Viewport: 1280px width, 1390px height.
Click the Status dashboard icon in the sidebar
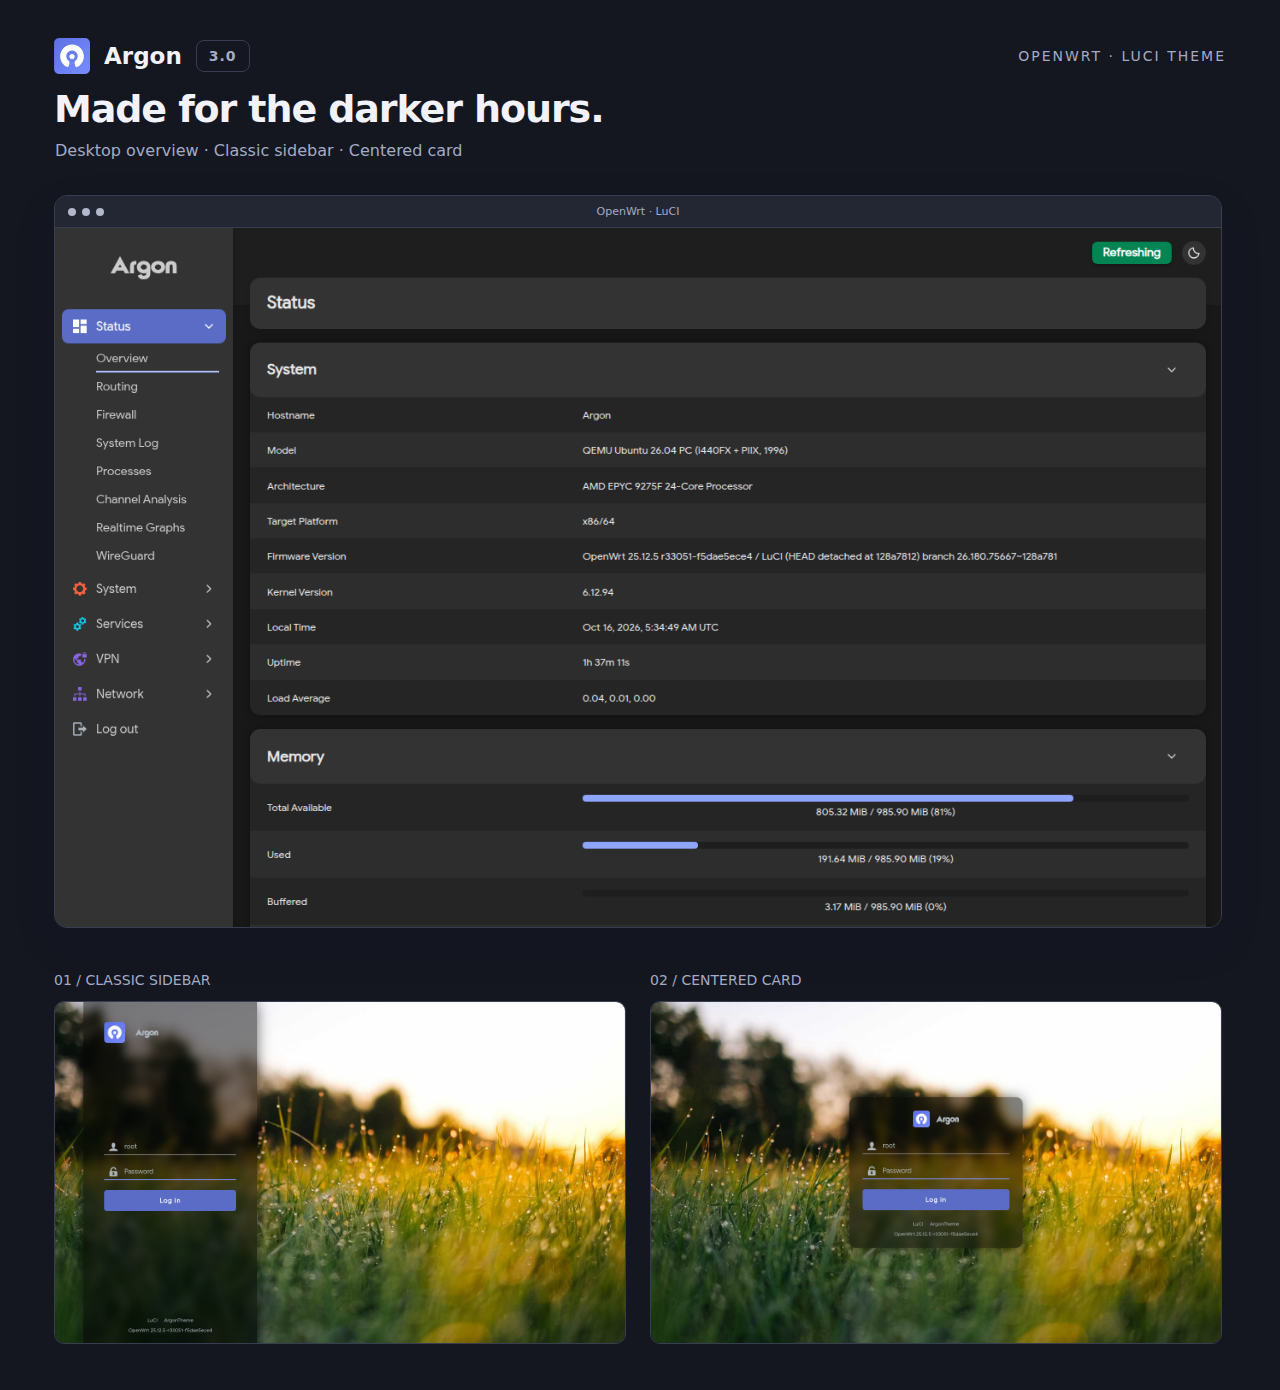coord(80,326)
